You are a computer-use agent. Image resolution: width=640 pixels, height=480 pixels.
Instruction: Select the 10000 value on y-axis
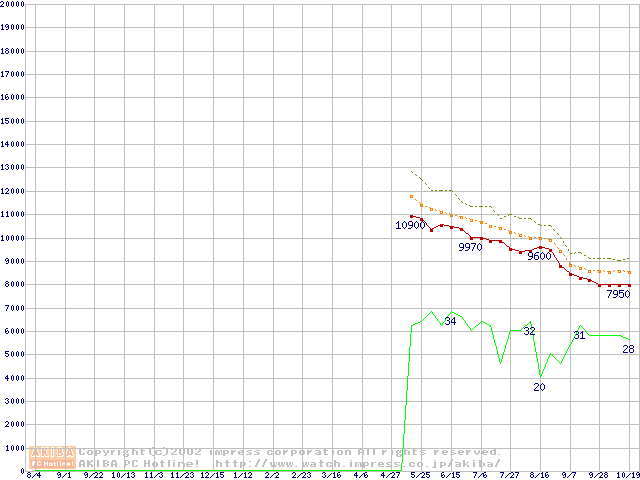point(14,237)
